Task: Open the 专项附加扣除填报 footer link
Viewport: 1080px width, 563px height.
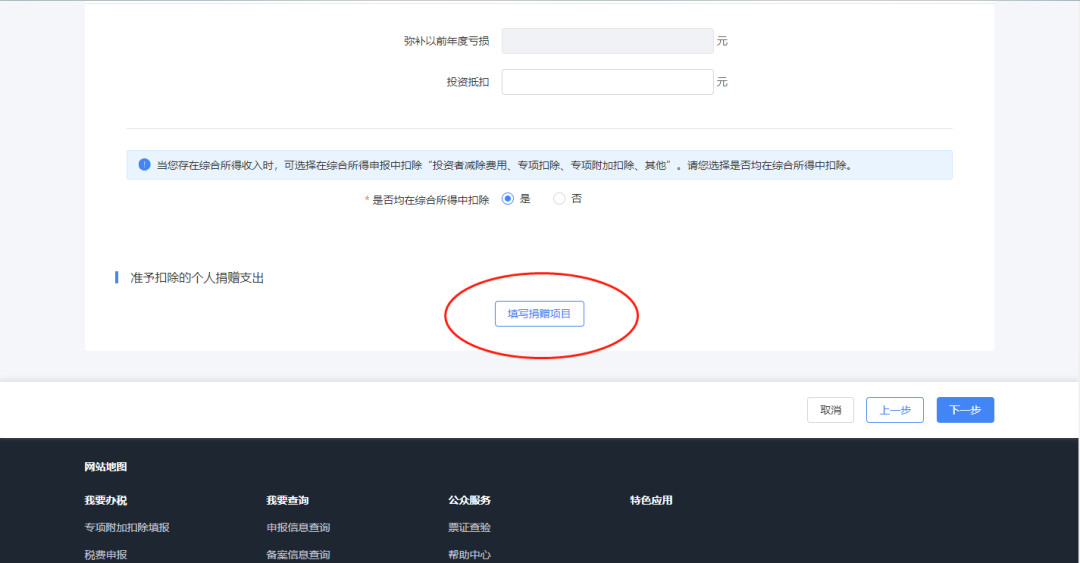Action: coord(127,527)
